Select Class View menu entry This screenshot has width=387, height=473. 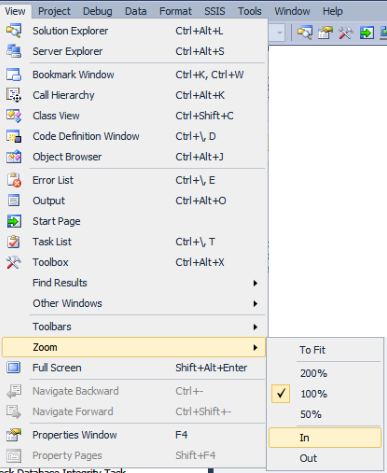[x=134, y=116]
